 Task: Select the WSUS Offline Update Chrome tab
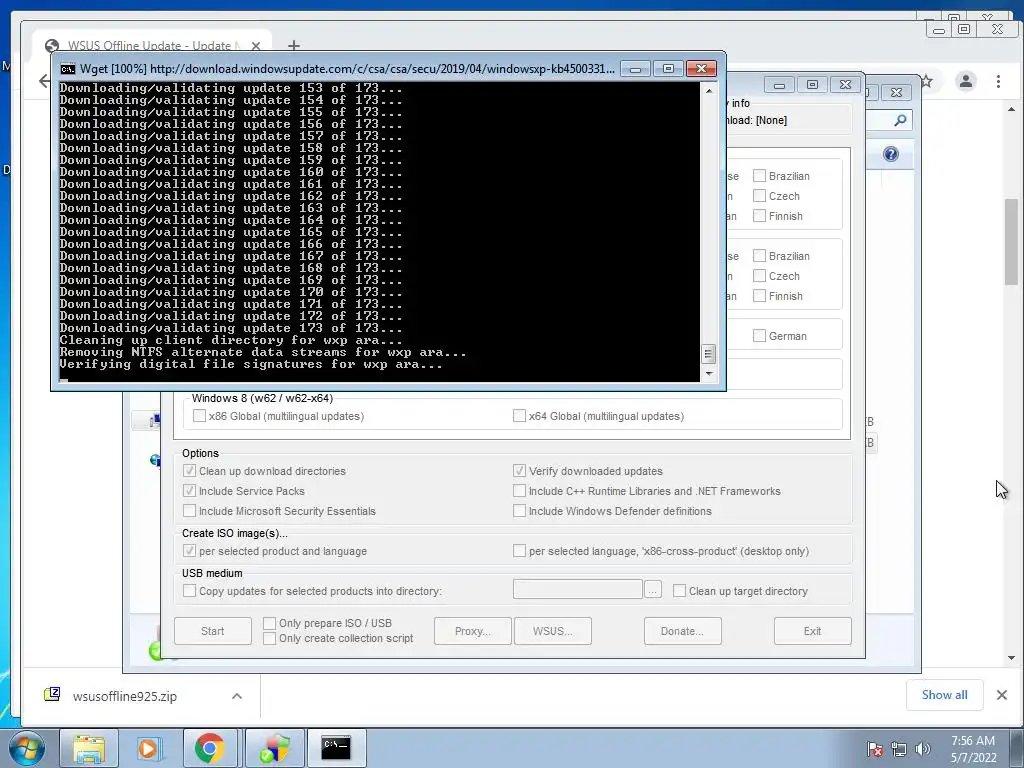point(152,46)
